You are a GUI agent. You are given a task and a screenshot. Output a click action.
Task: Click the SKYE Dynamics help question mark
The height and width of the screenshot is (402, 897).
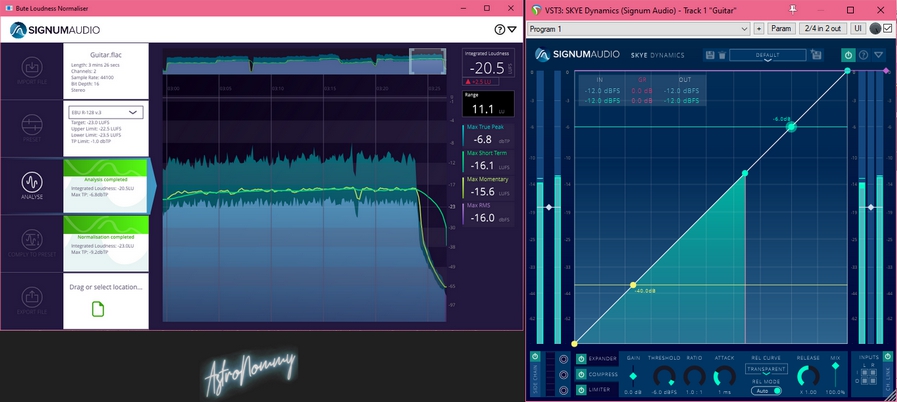863,56
